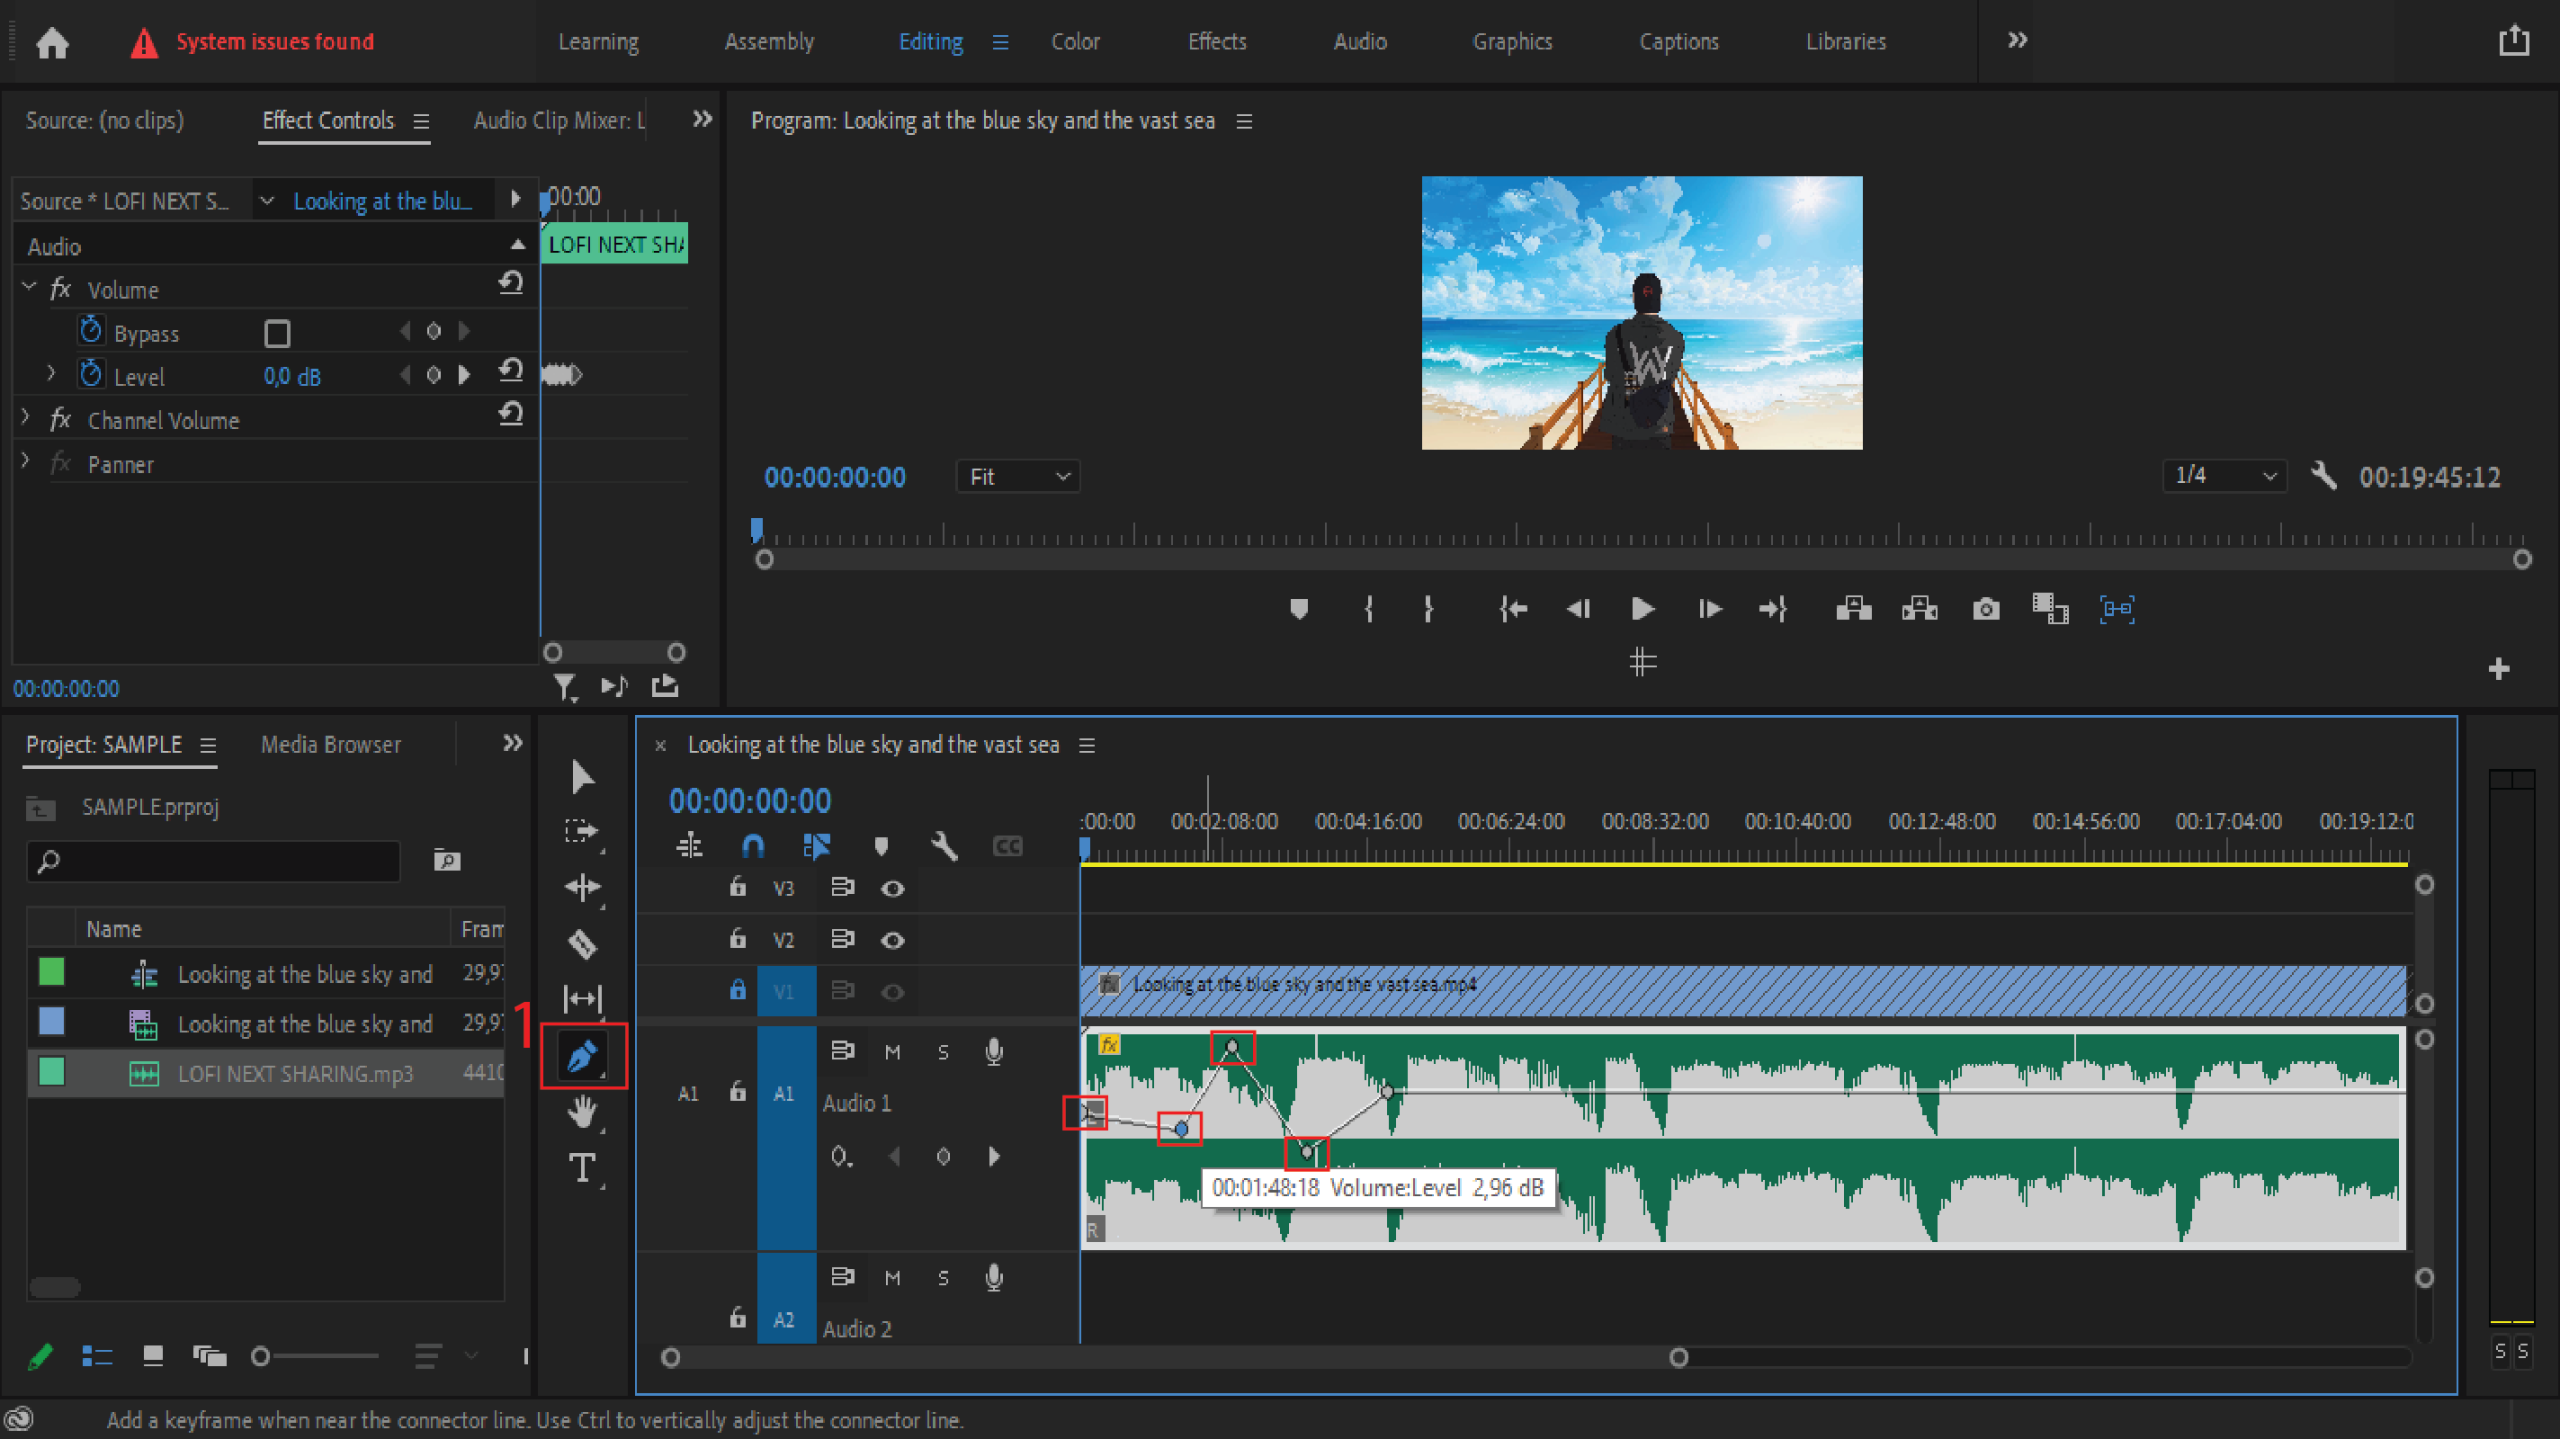The height and width of the screenshot is (1439, 2560).
Task: Select the Hand tool
Action: coord(582,1111)
